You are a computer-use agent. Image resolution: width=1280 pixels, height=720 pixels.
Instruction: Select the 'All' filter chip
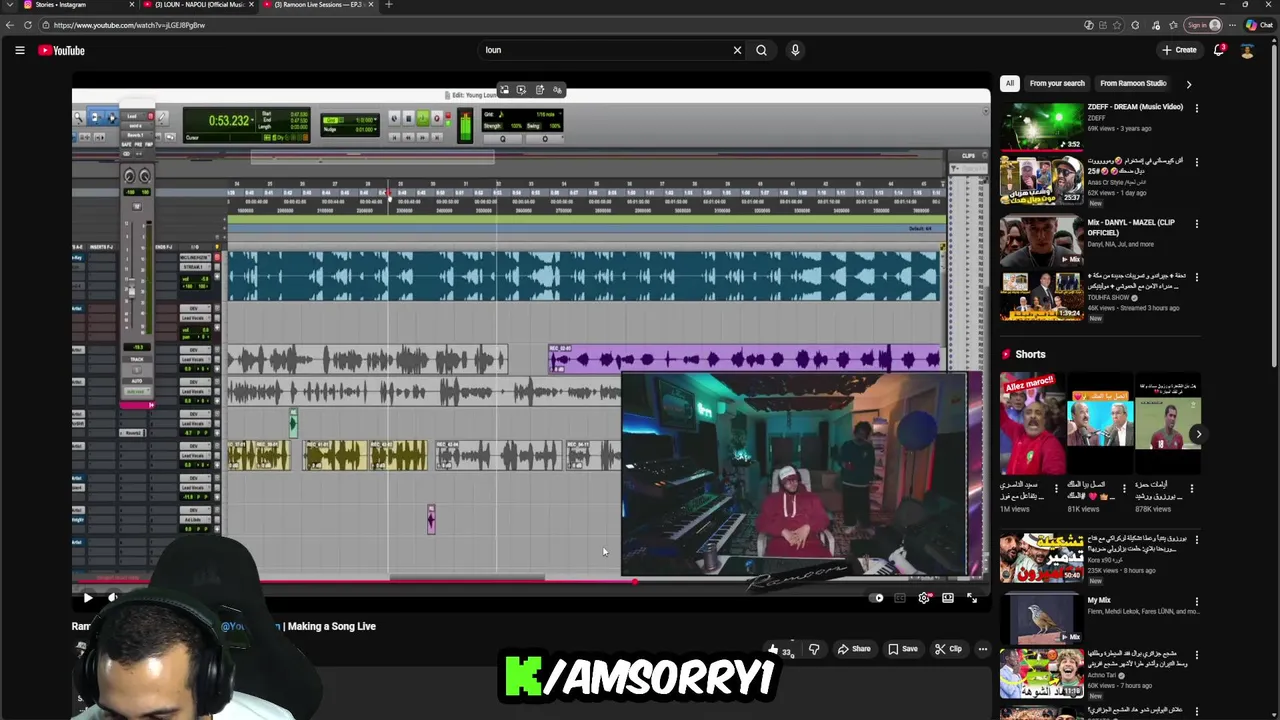(1010, 84)
